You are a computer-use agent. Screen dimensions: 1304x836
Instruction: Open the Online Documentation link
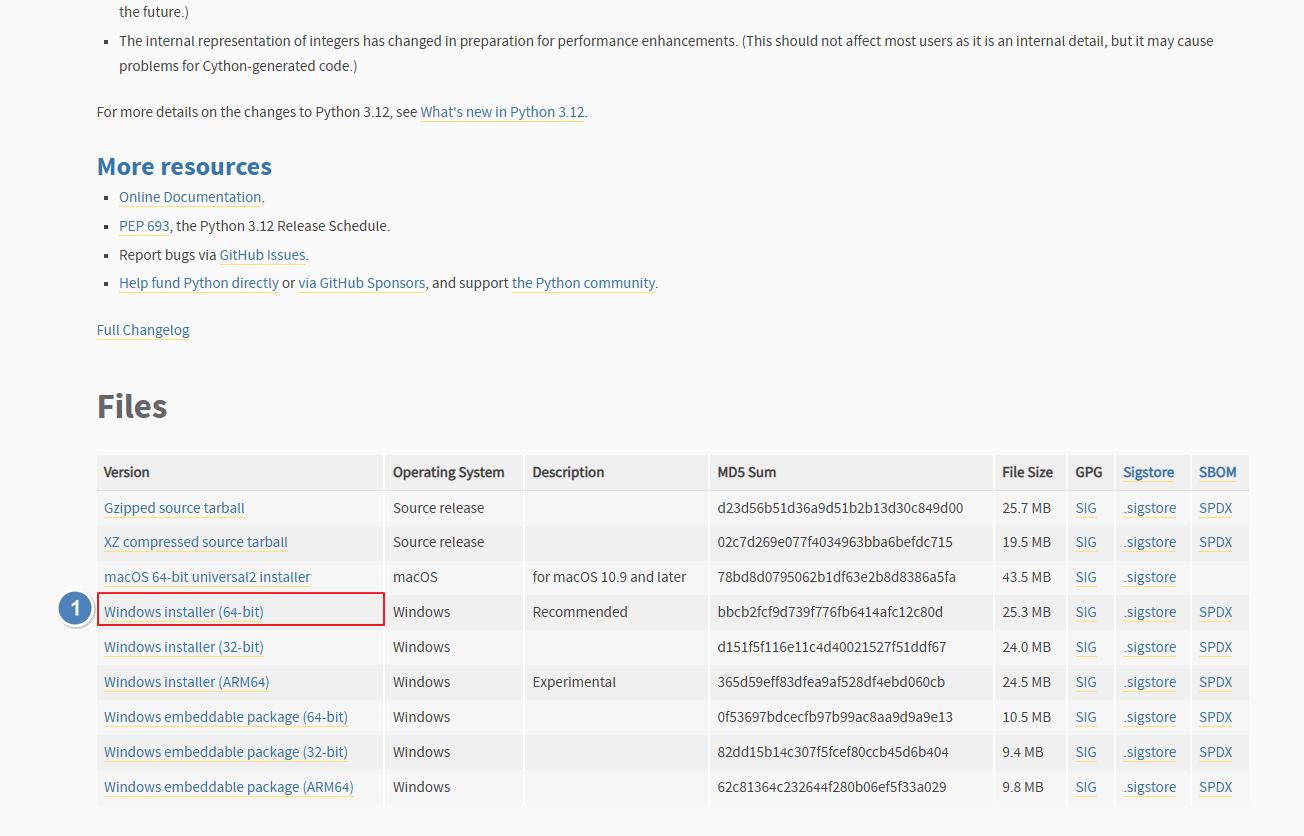click(x=190, y=197)
